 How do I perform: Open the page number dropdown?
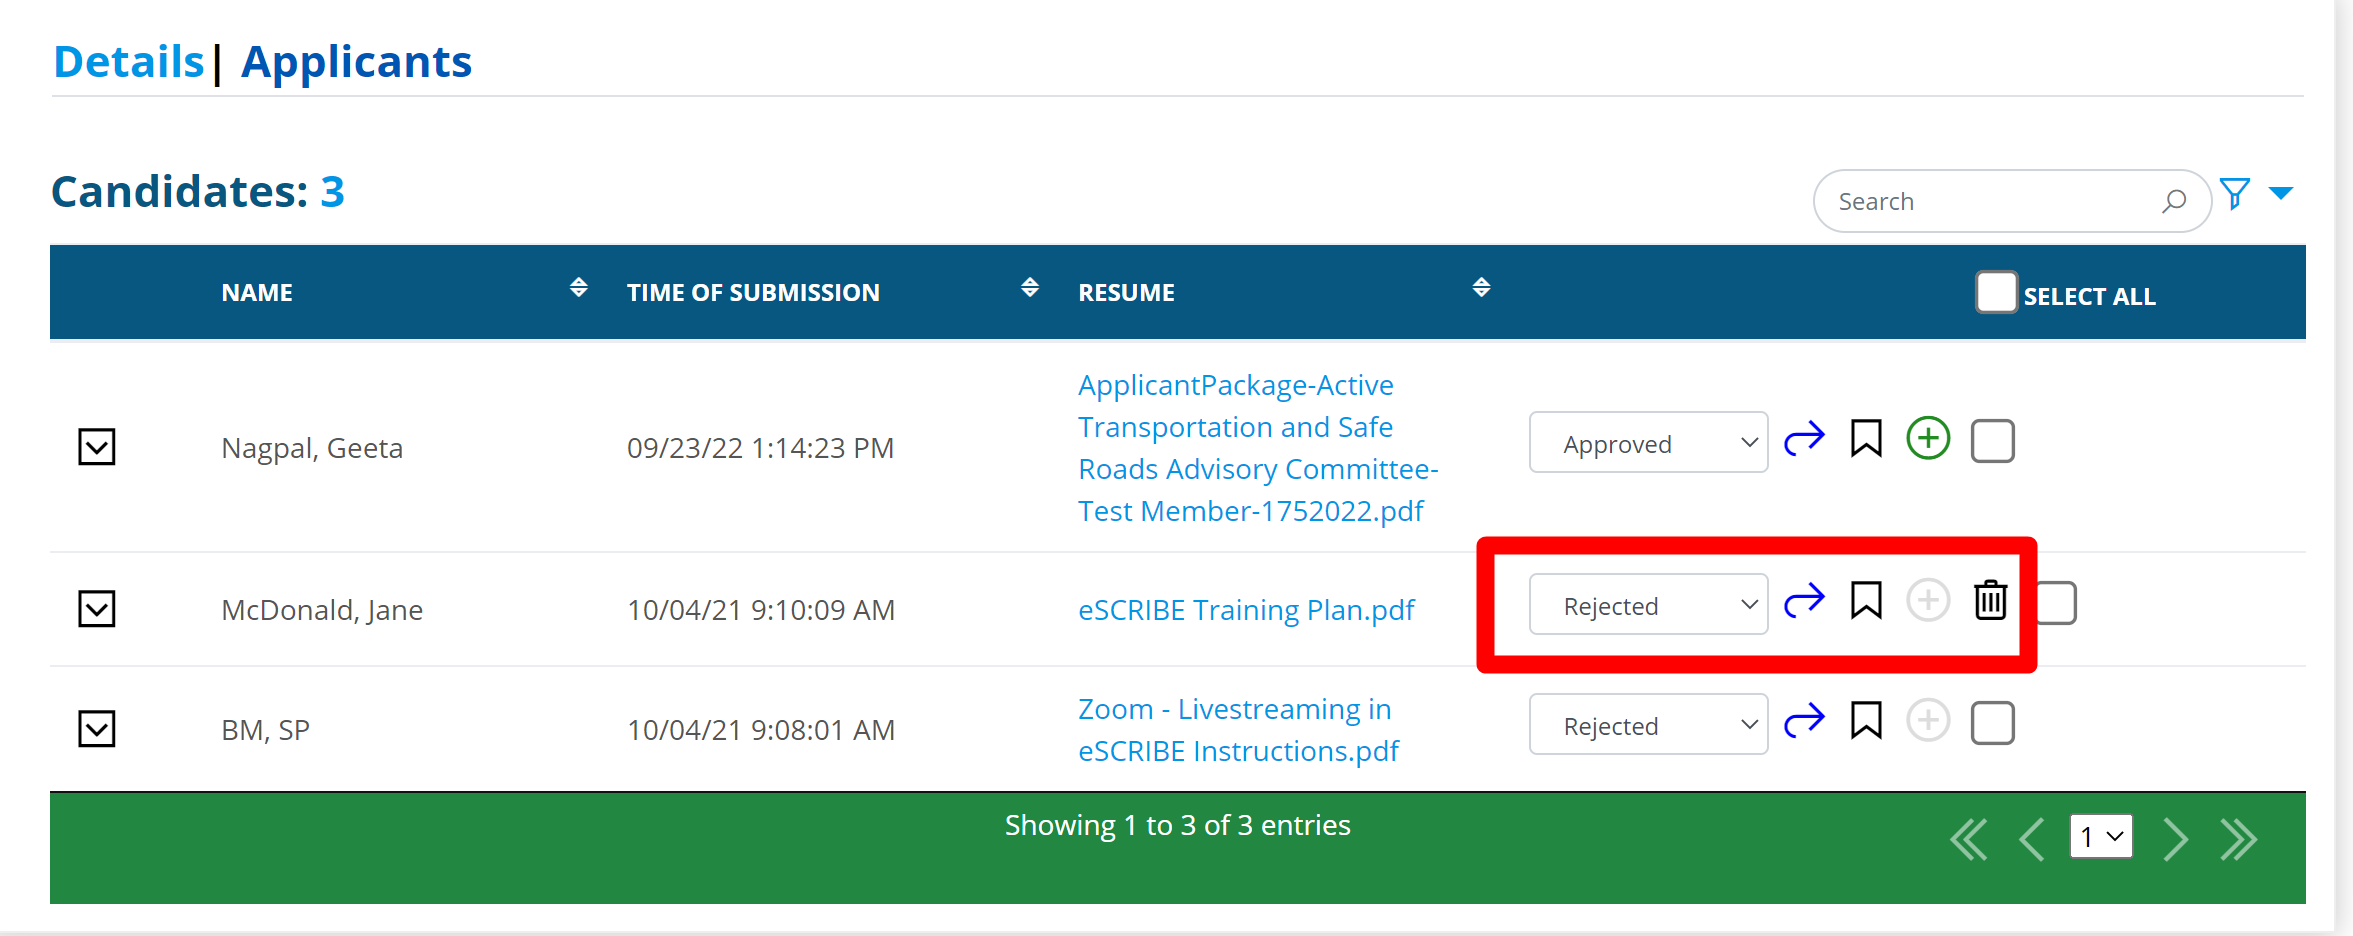pos(2101,836)
